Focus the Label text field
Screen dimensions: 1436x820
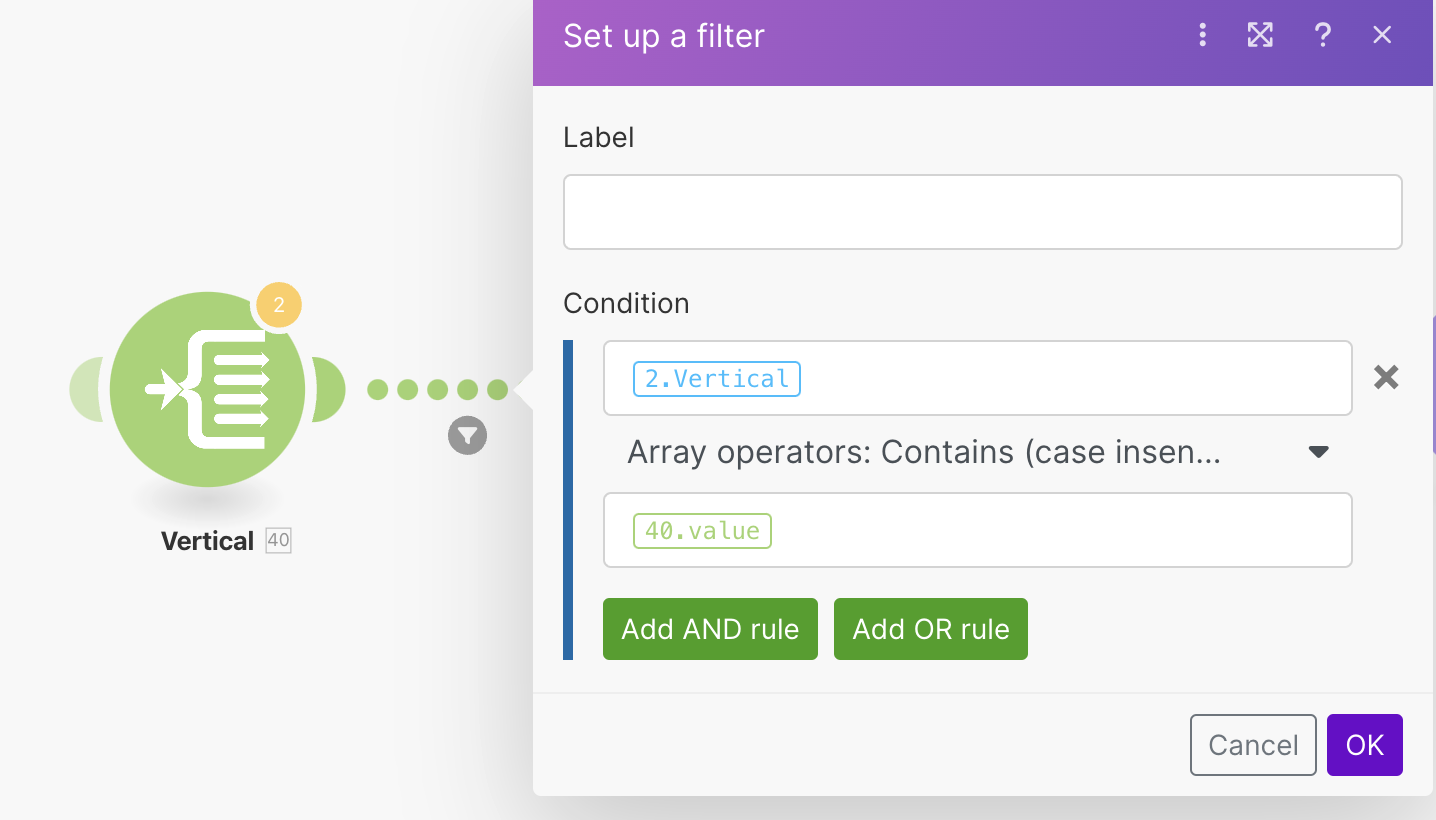(982, 212)
